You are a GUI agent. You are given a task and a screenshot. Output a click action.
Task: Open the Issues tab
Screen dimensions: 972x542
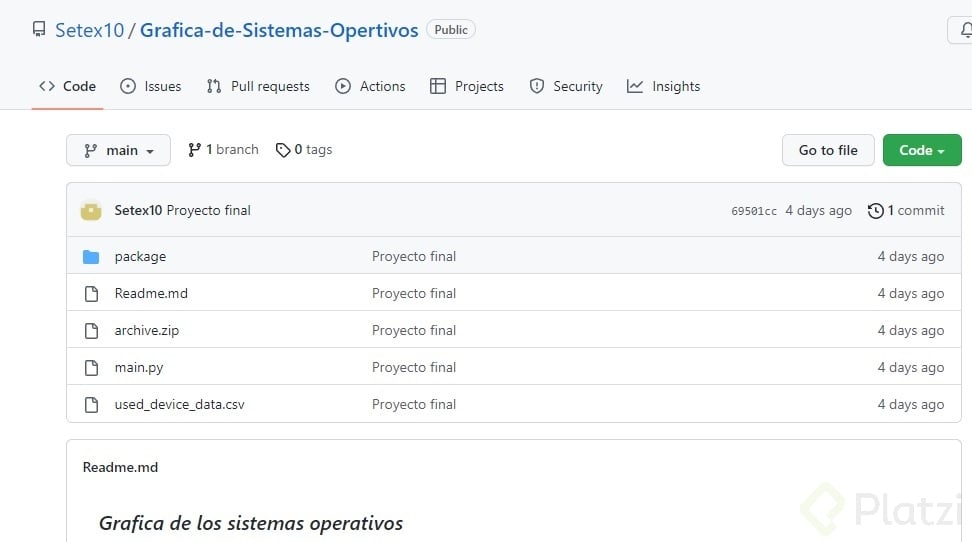151,86
